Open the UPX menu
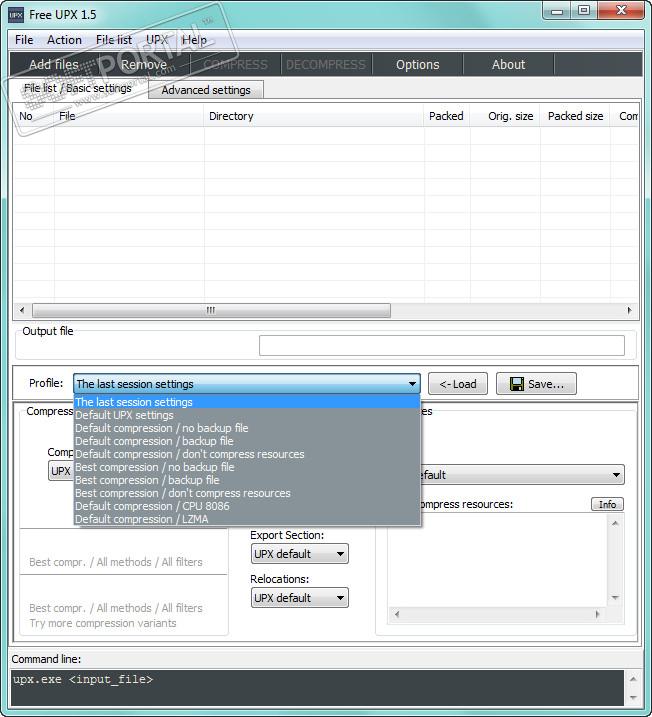Viewport: 652px width, 717px height. point(157,40)
